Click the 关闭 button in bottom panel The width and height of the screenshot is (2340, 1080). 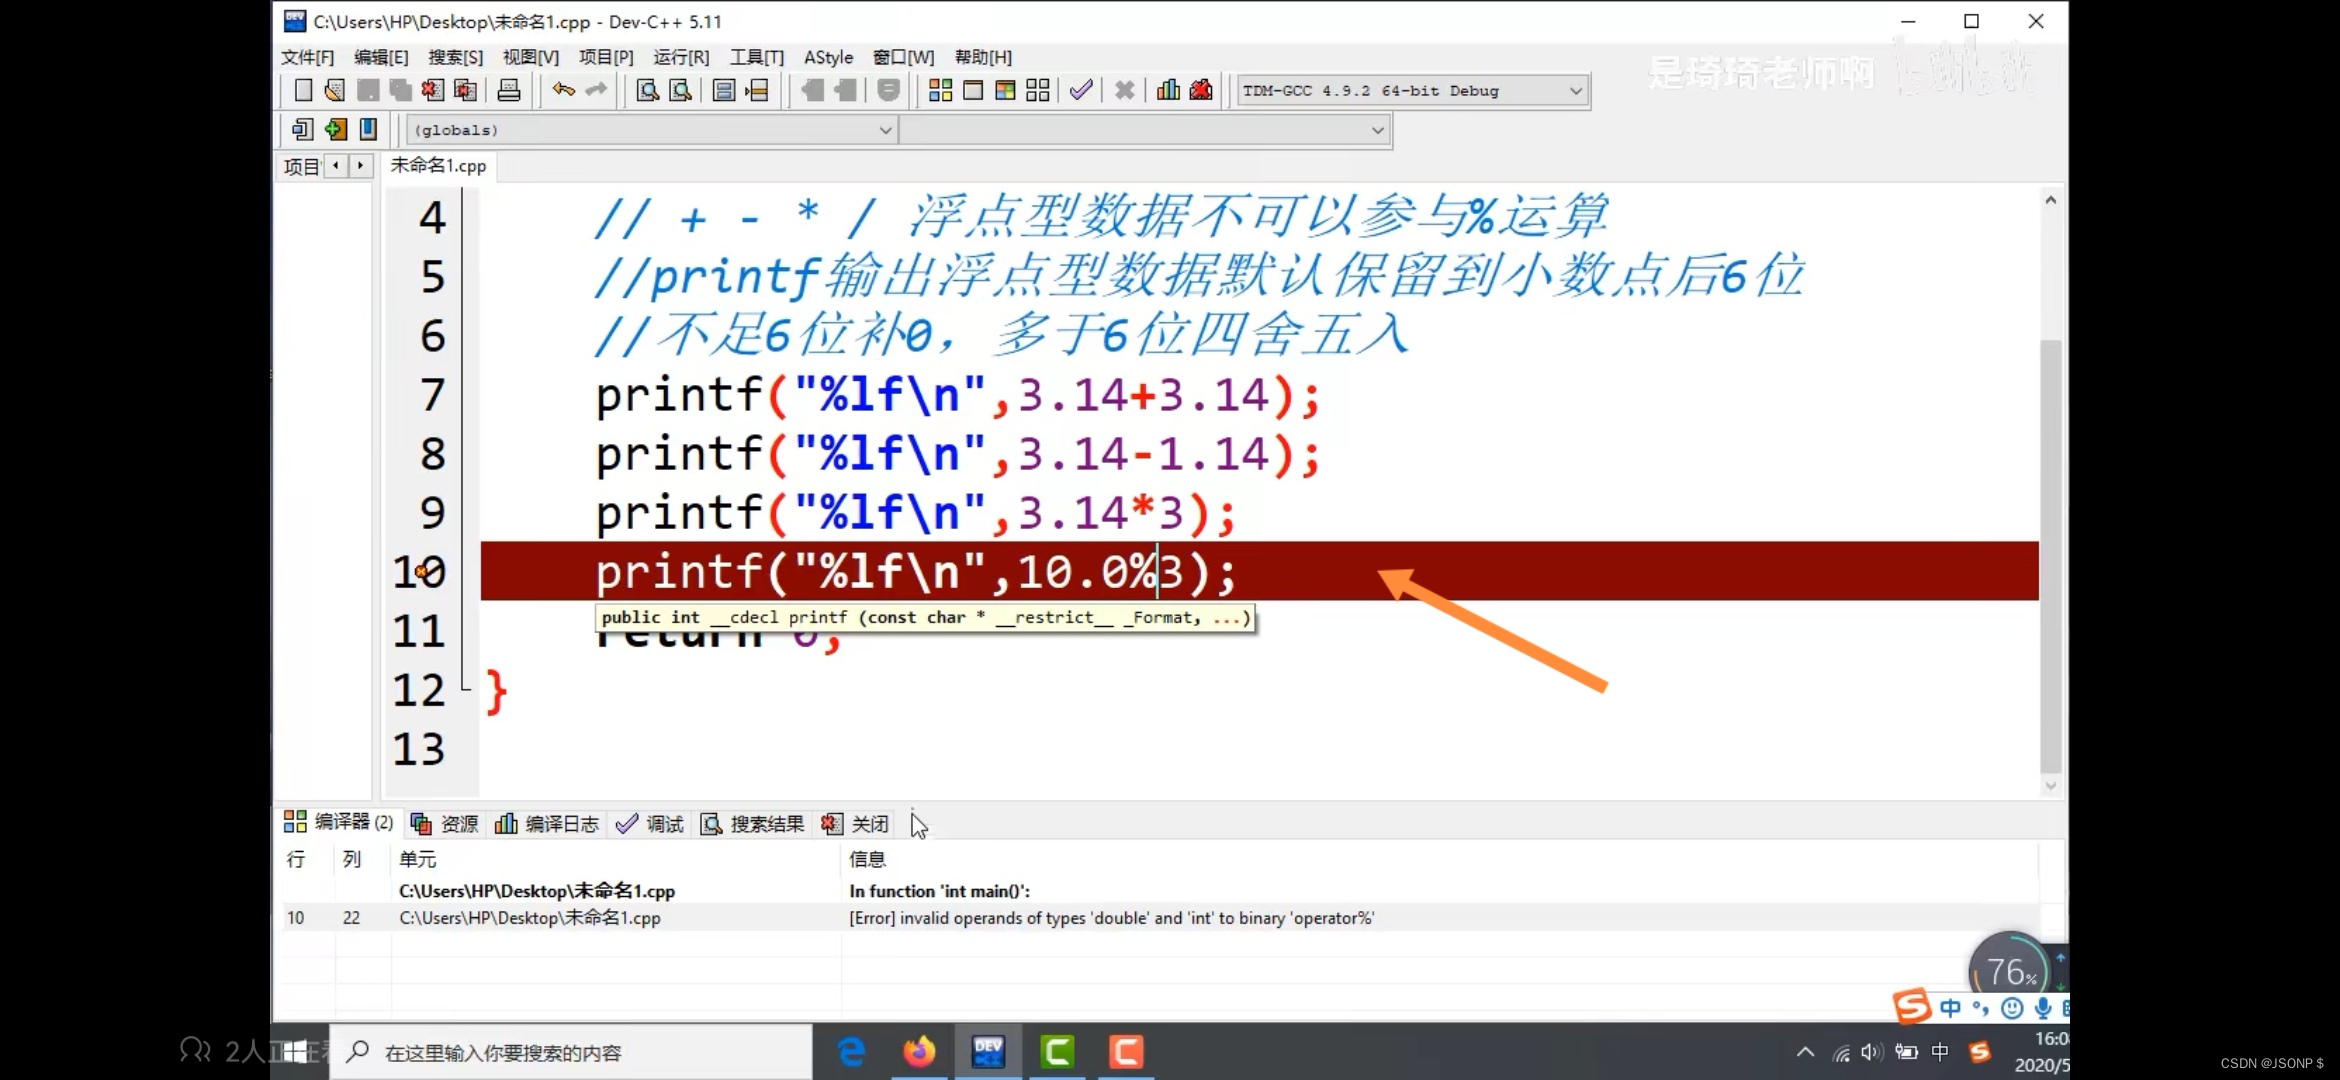tap(856, 823)
